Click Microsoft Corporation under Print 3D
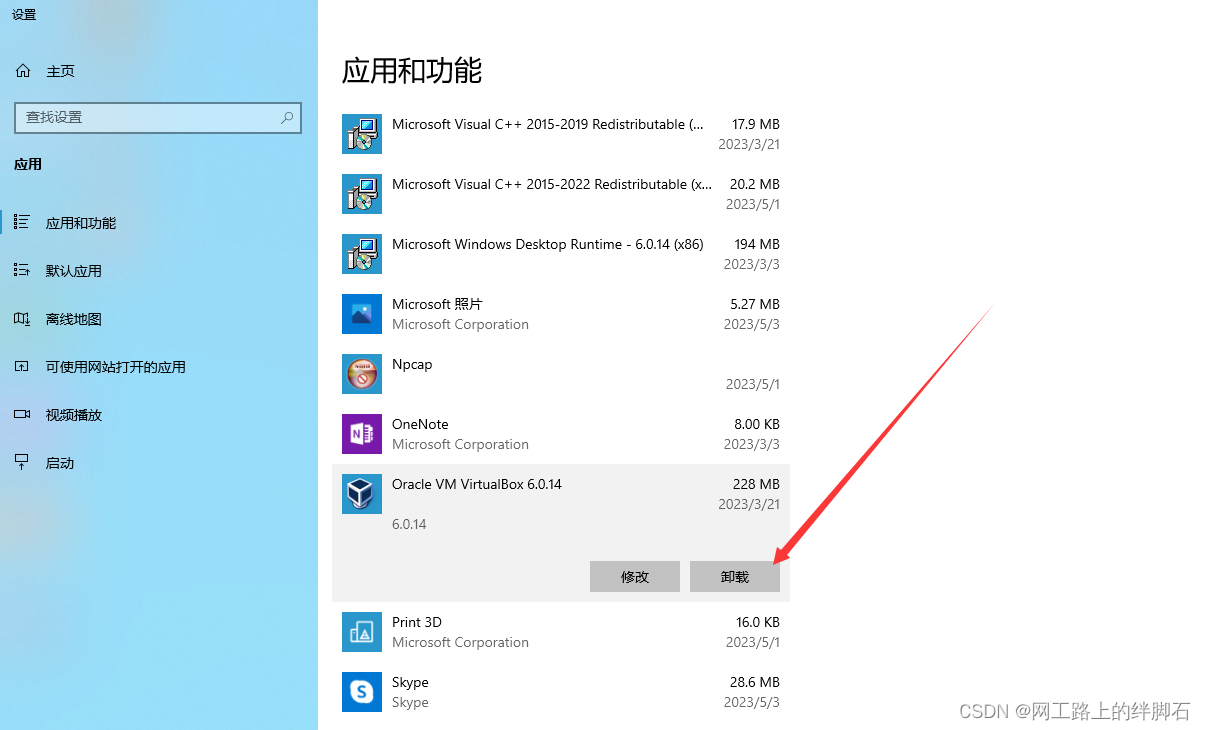The width and height of the screenshot is (1206, 730). coord(460,642)
